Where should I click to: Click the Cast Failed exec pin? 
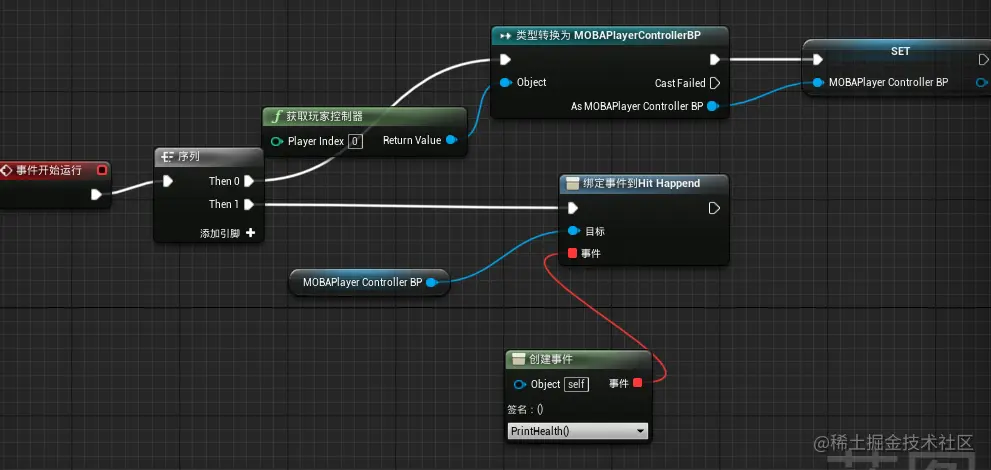point(715,83)
